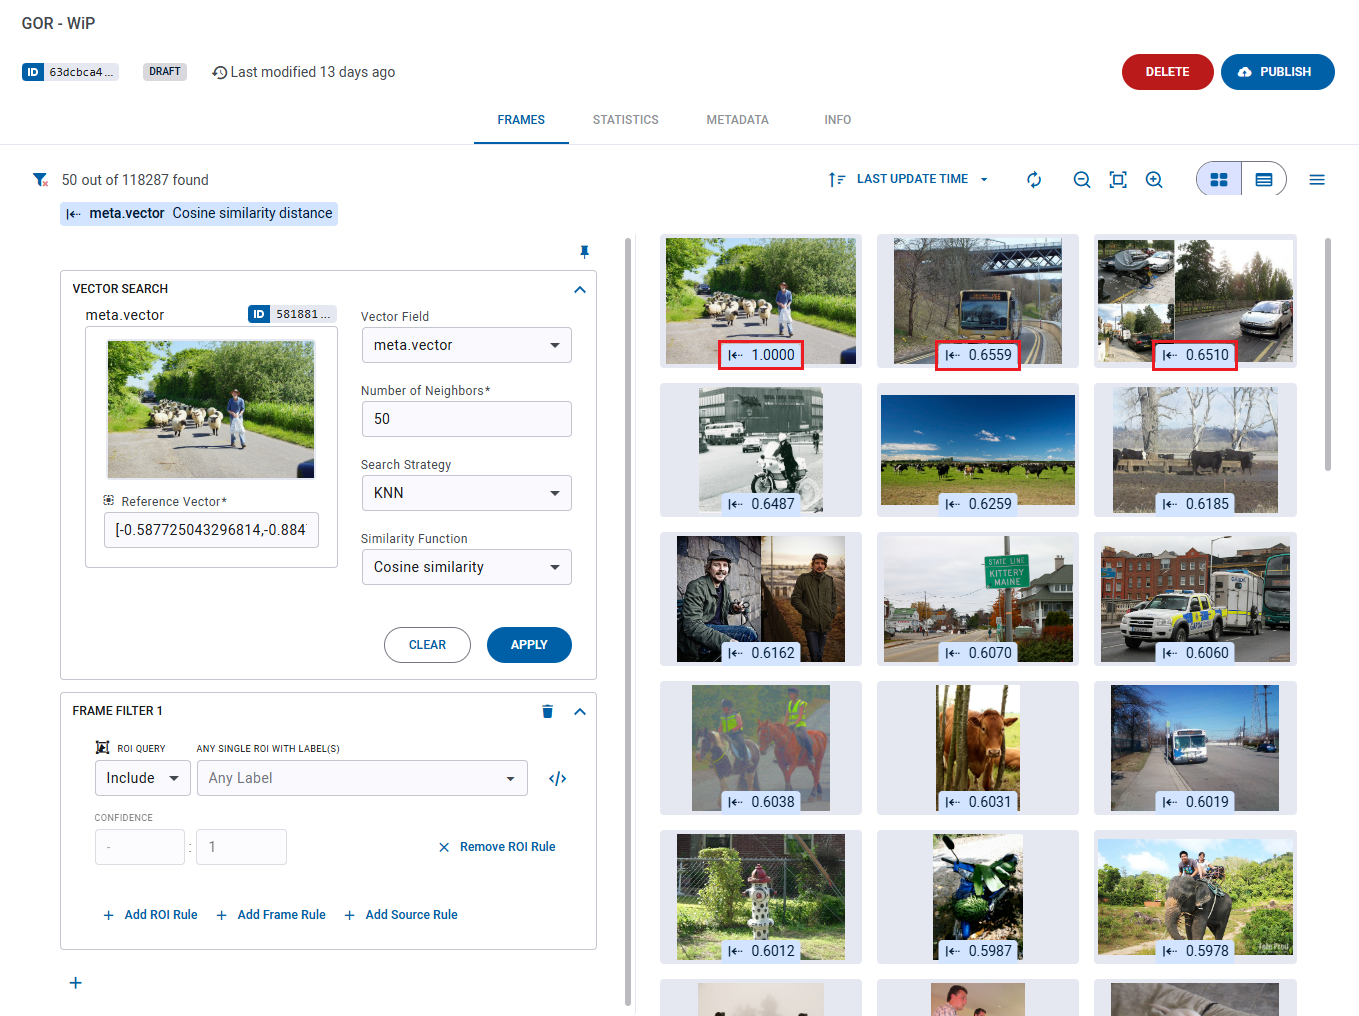Open the Metadata tab
1359x1016 pixels.
(737, 119)
